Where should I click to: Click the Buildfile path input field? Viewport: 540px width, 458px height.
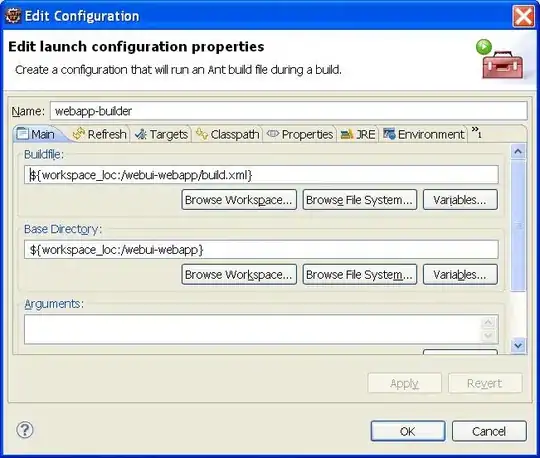coord(261,175)
